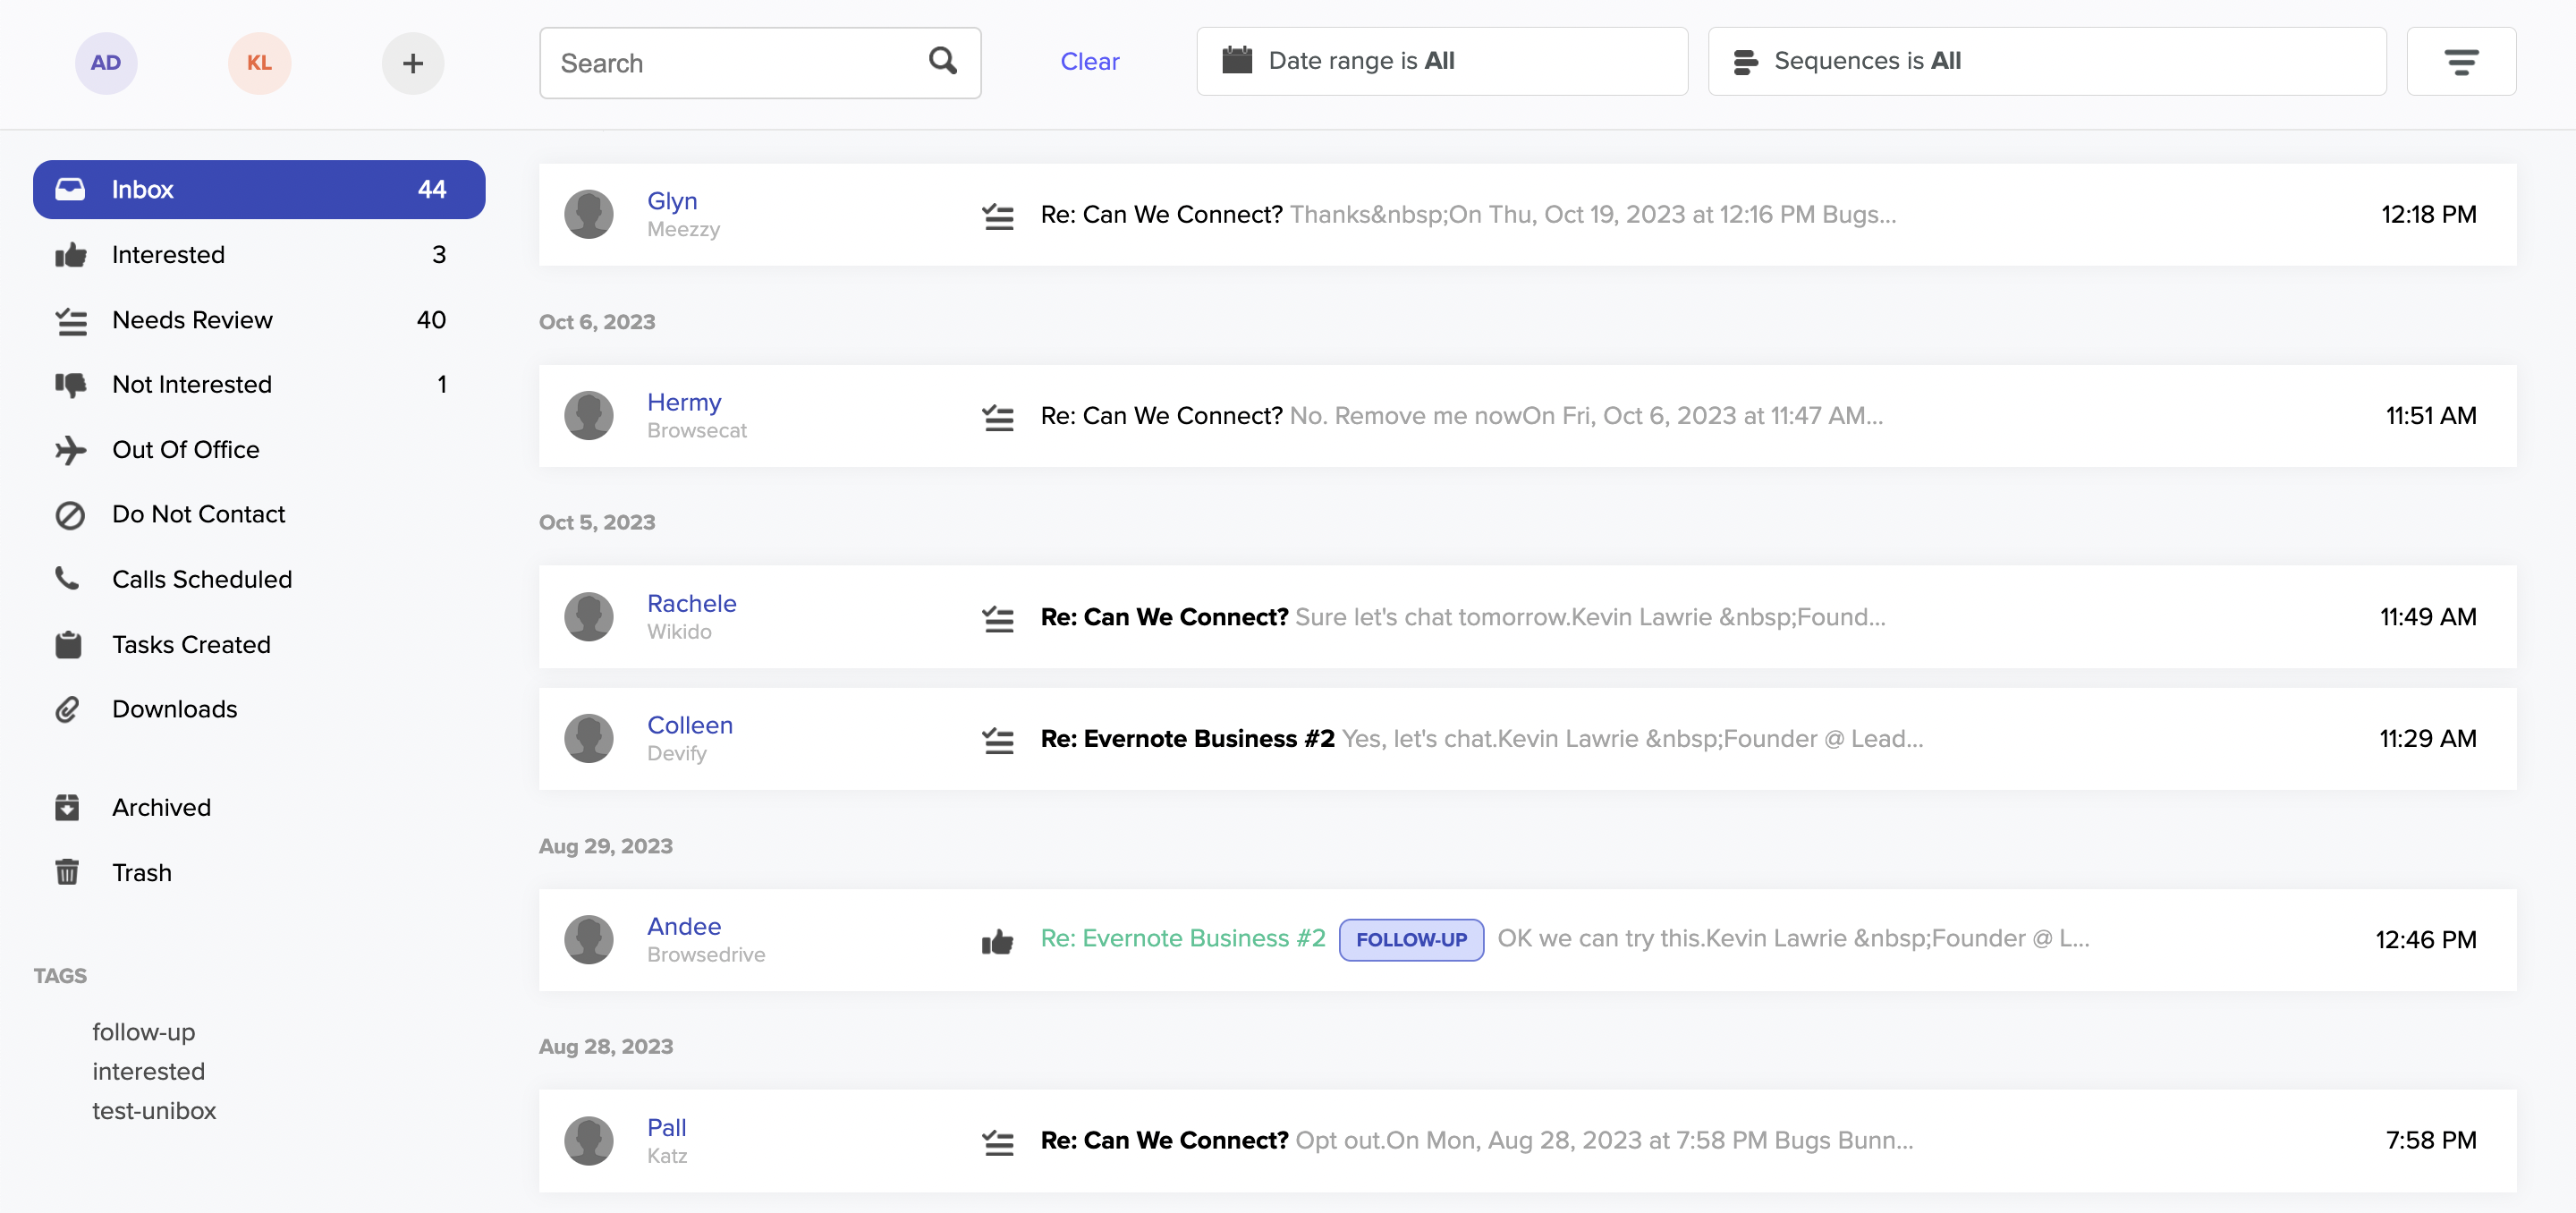Image resolution: width=2576 pixels, height=1213 pixels.
Task: Open Andee's Re: Evernote Business #2 subject
Action: pos(1182,938)
